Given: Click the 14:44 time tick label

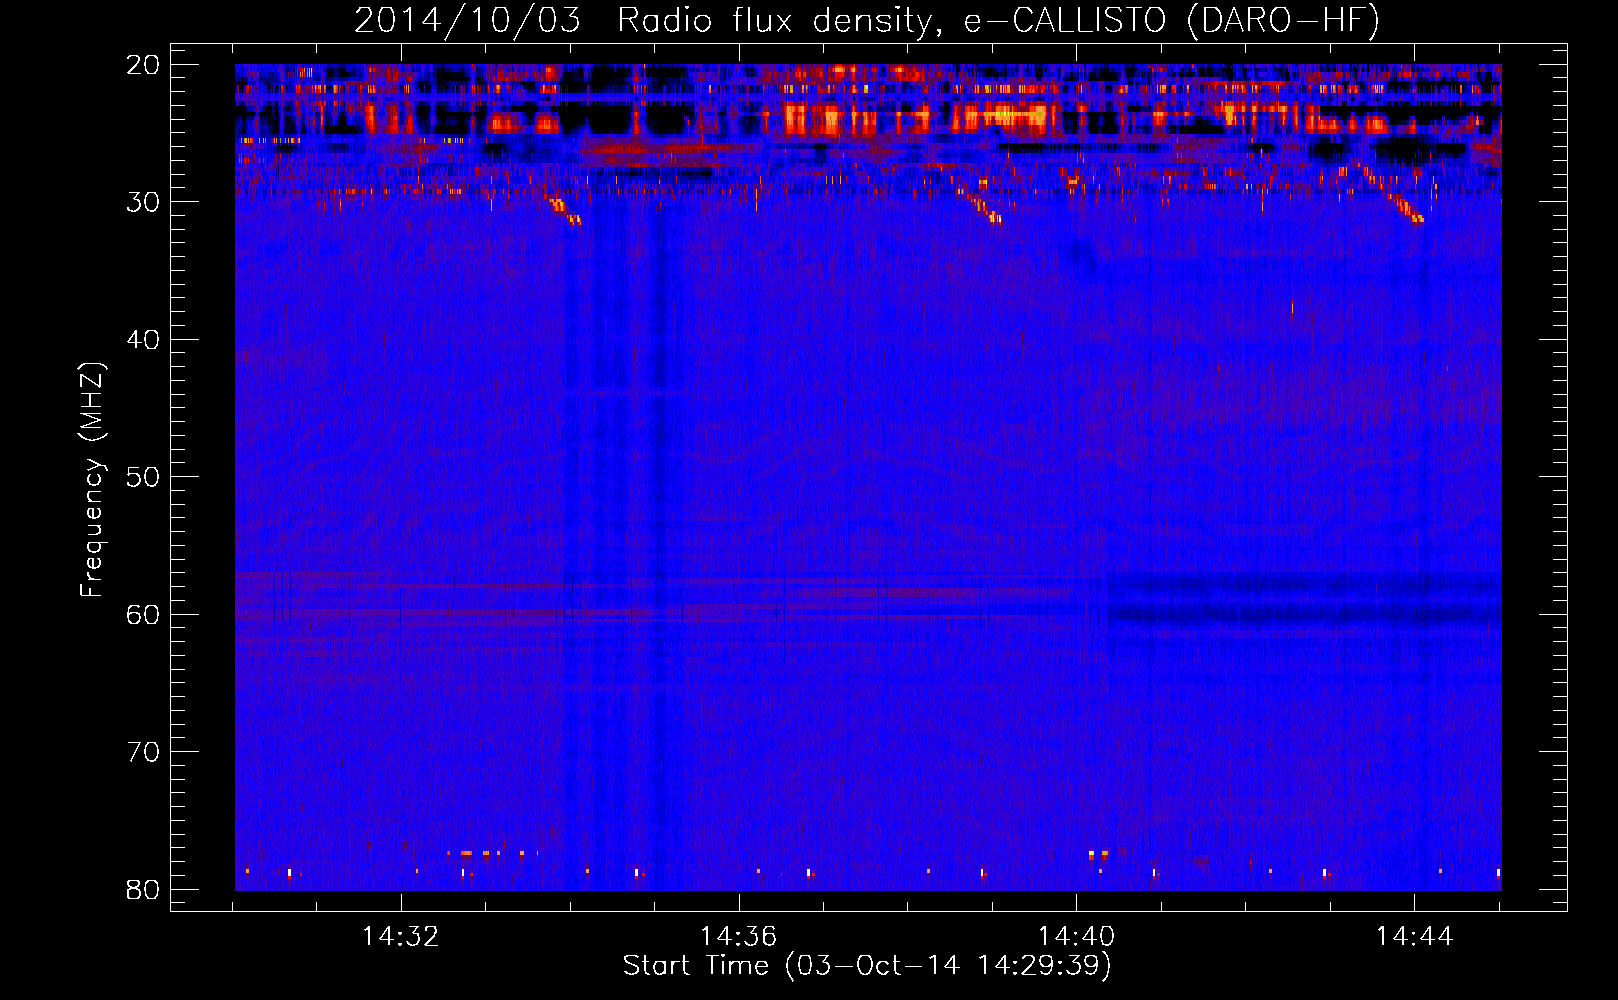Looking at the screenshot, I should tap(1414, 937).
